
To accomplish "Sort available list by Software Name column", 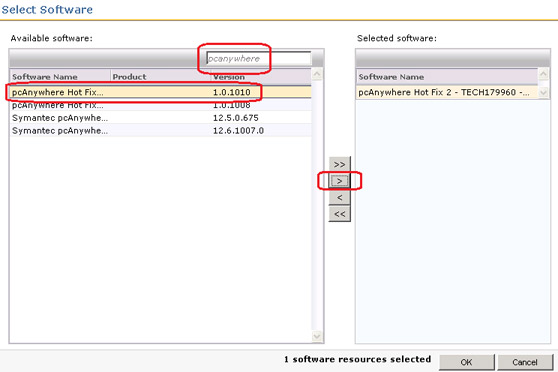I will [x=60, y=77].
